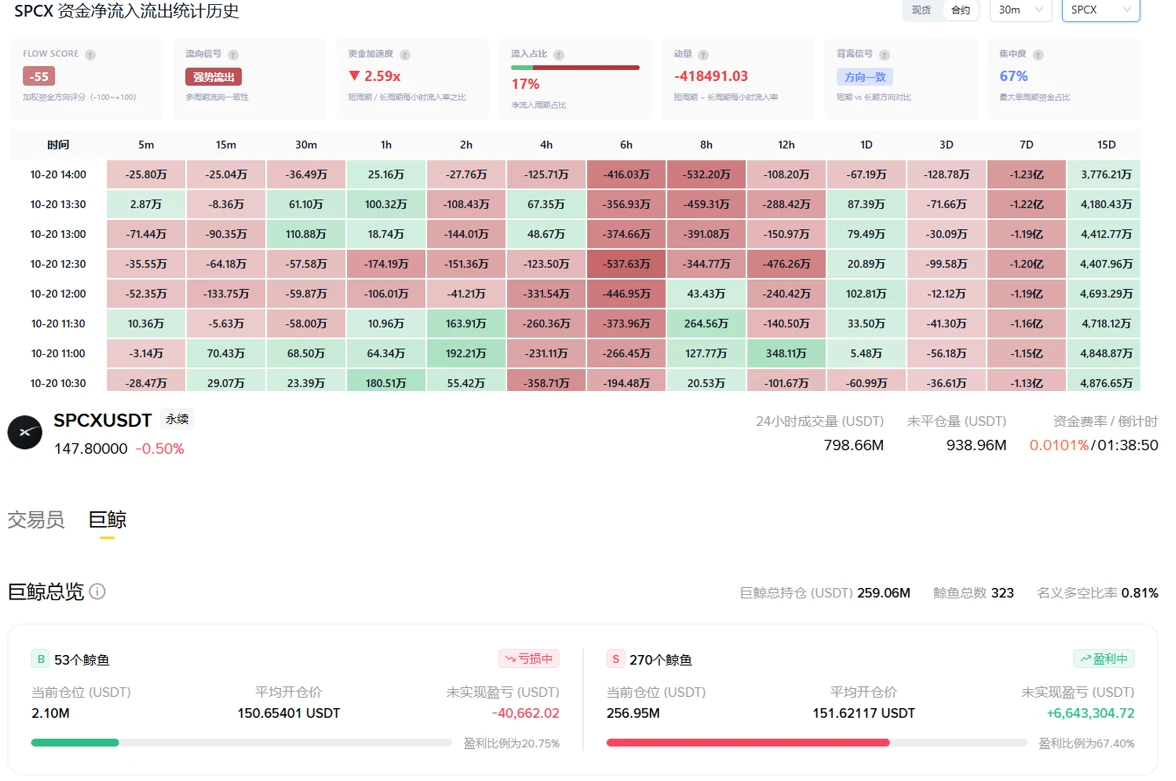Click the green long-whale profit ratio bar
Viewport: 1176px width, 781px height.
[x=241, y=743]
